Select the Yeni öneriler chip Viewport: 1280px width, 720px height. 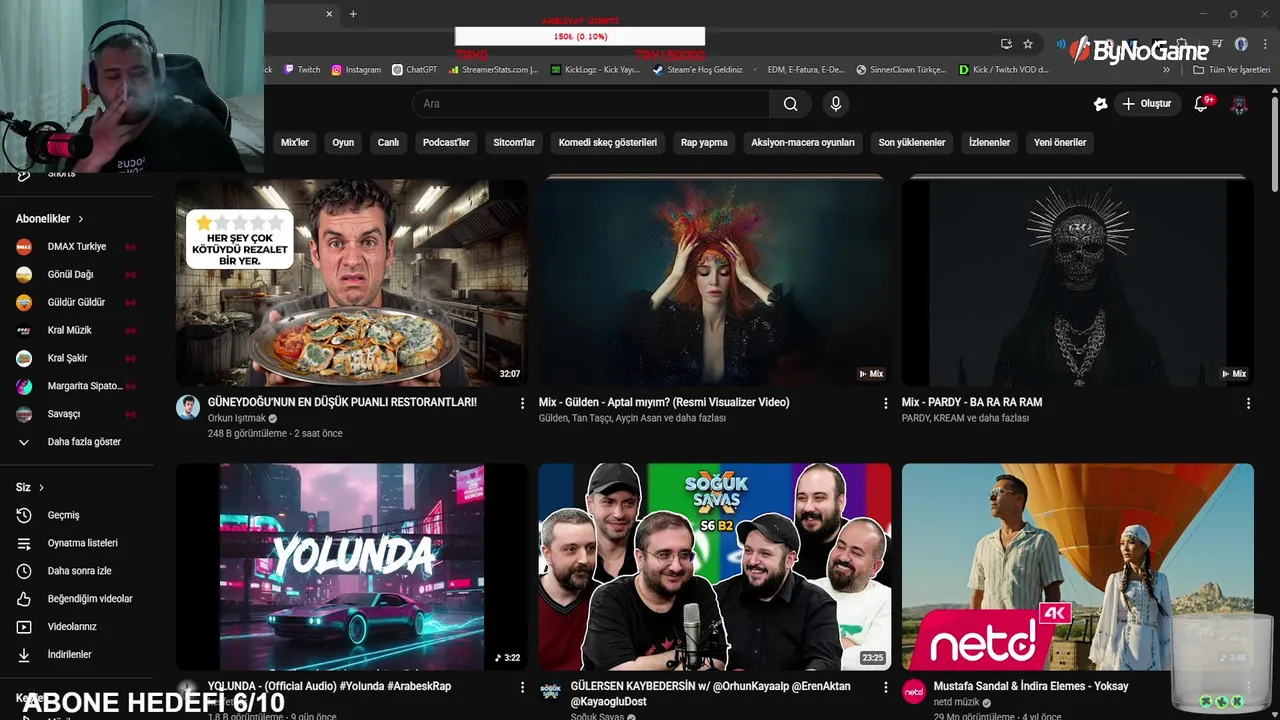(x=1060, y=143)
